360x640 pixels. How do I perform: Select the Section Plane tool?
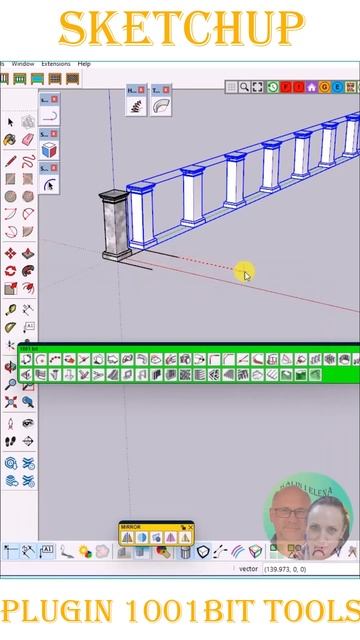[x=28, y=441]
